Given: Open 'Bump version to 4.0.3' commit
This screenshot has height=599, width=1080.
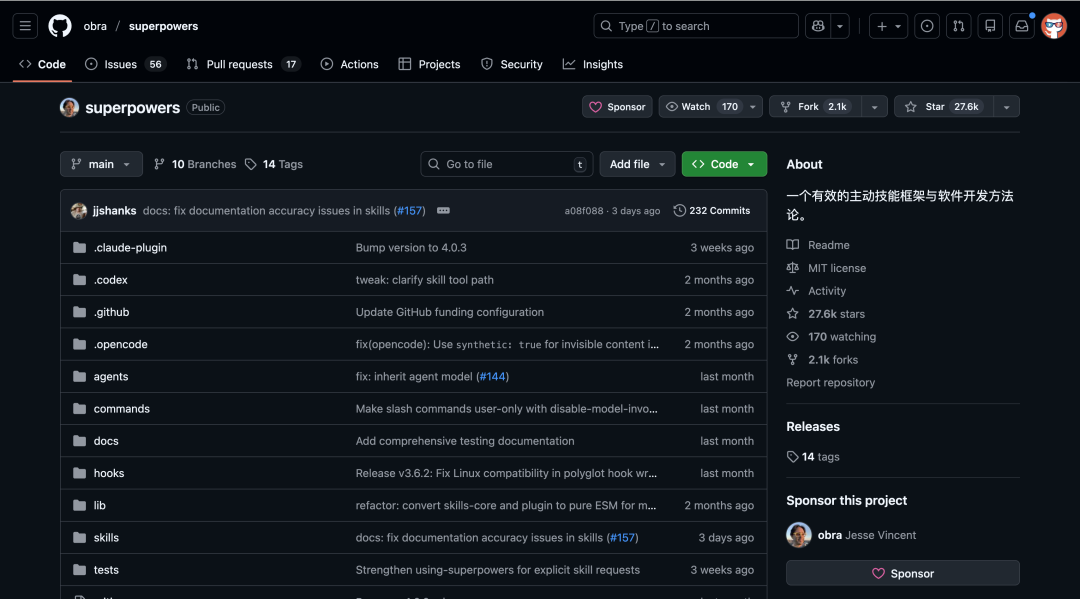Looking at the screenshot, I should coord(411,247).
